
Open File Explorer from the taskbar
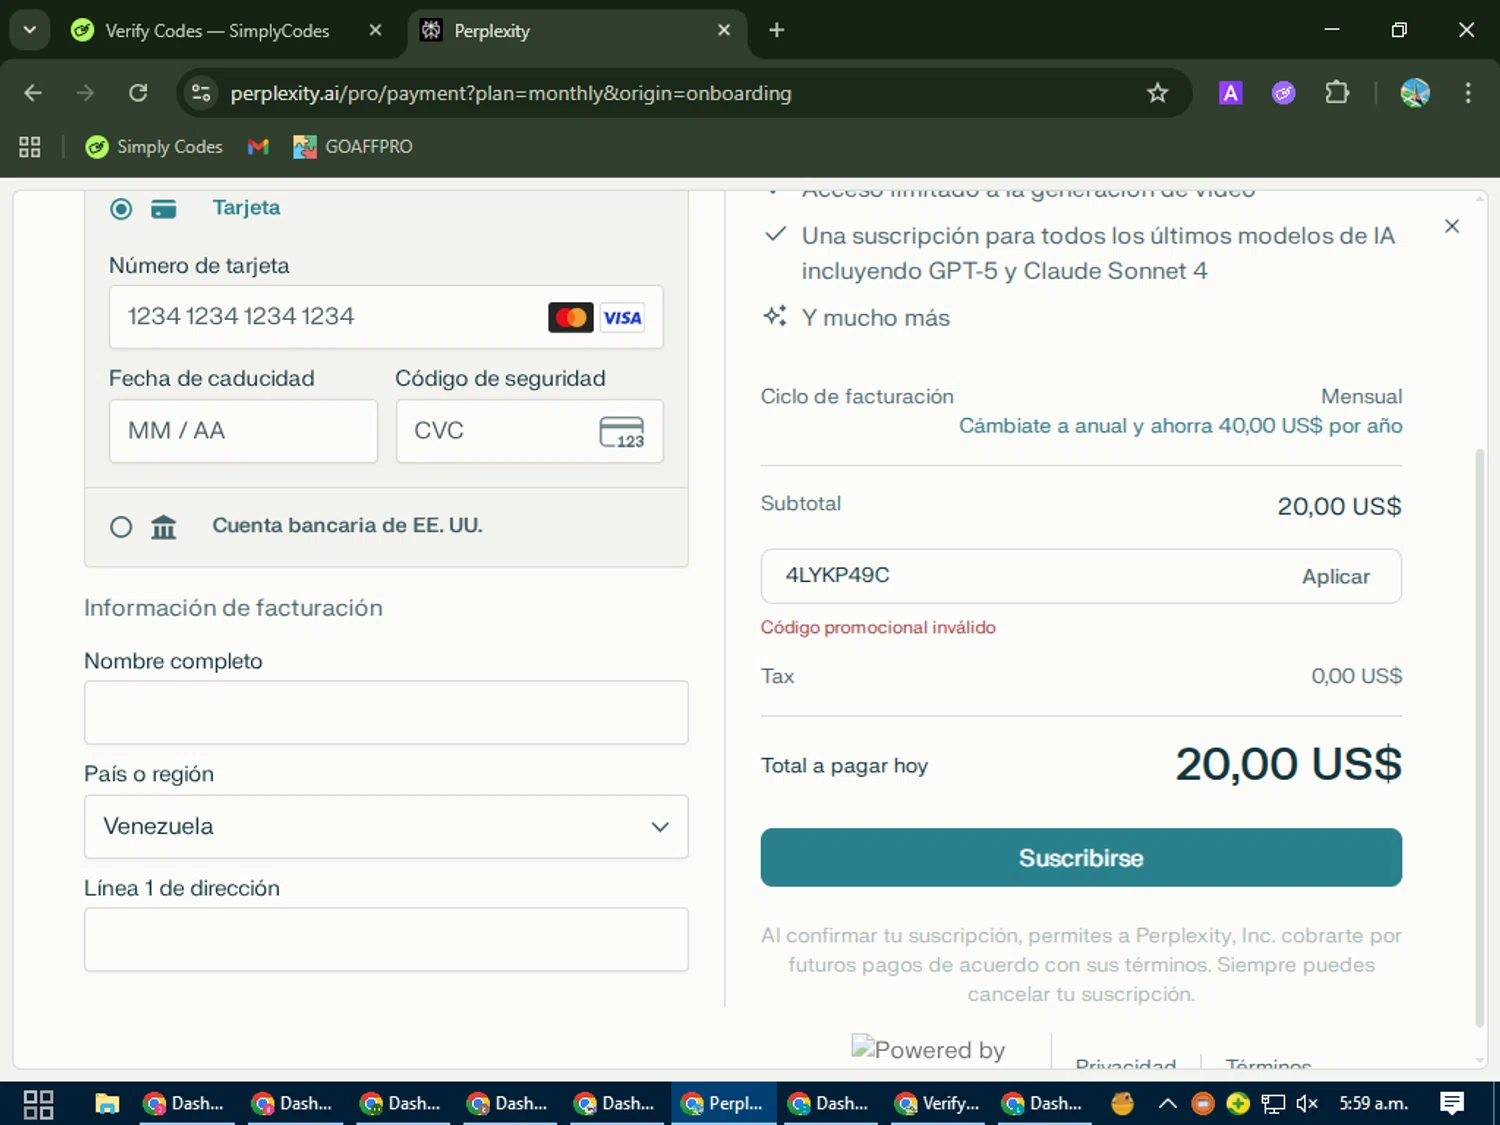click(x=107, y=1104)
